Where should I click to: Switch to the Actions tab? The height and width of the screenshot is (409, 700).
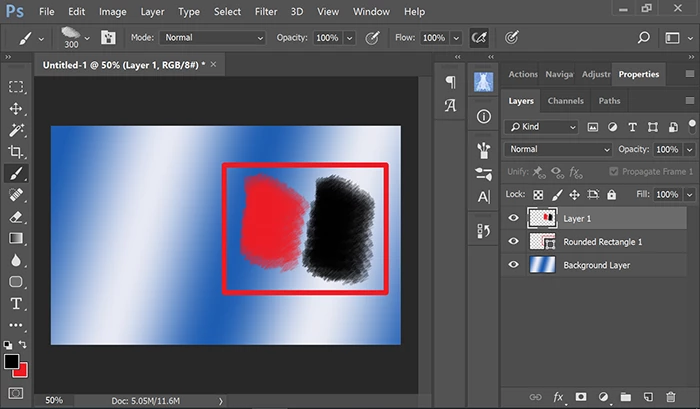[x=523, y=74]
